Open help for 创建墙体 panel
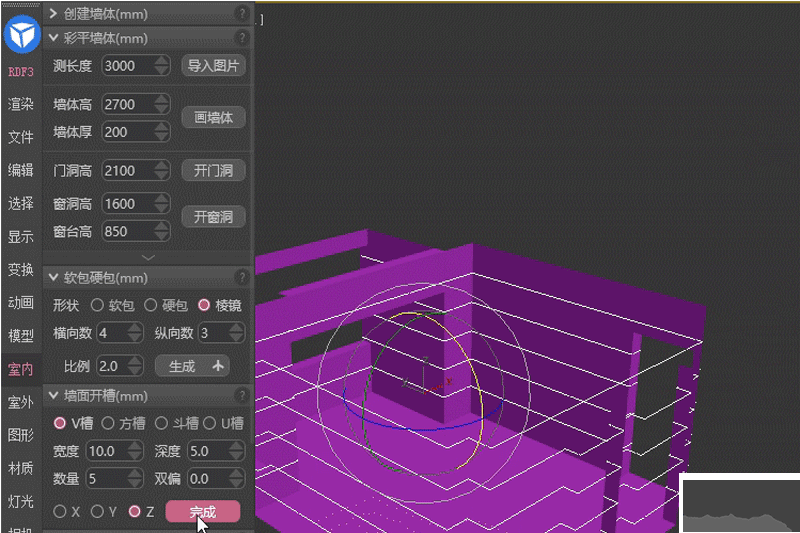The height and width of the screenshot is (533, 800). (241, 14)
